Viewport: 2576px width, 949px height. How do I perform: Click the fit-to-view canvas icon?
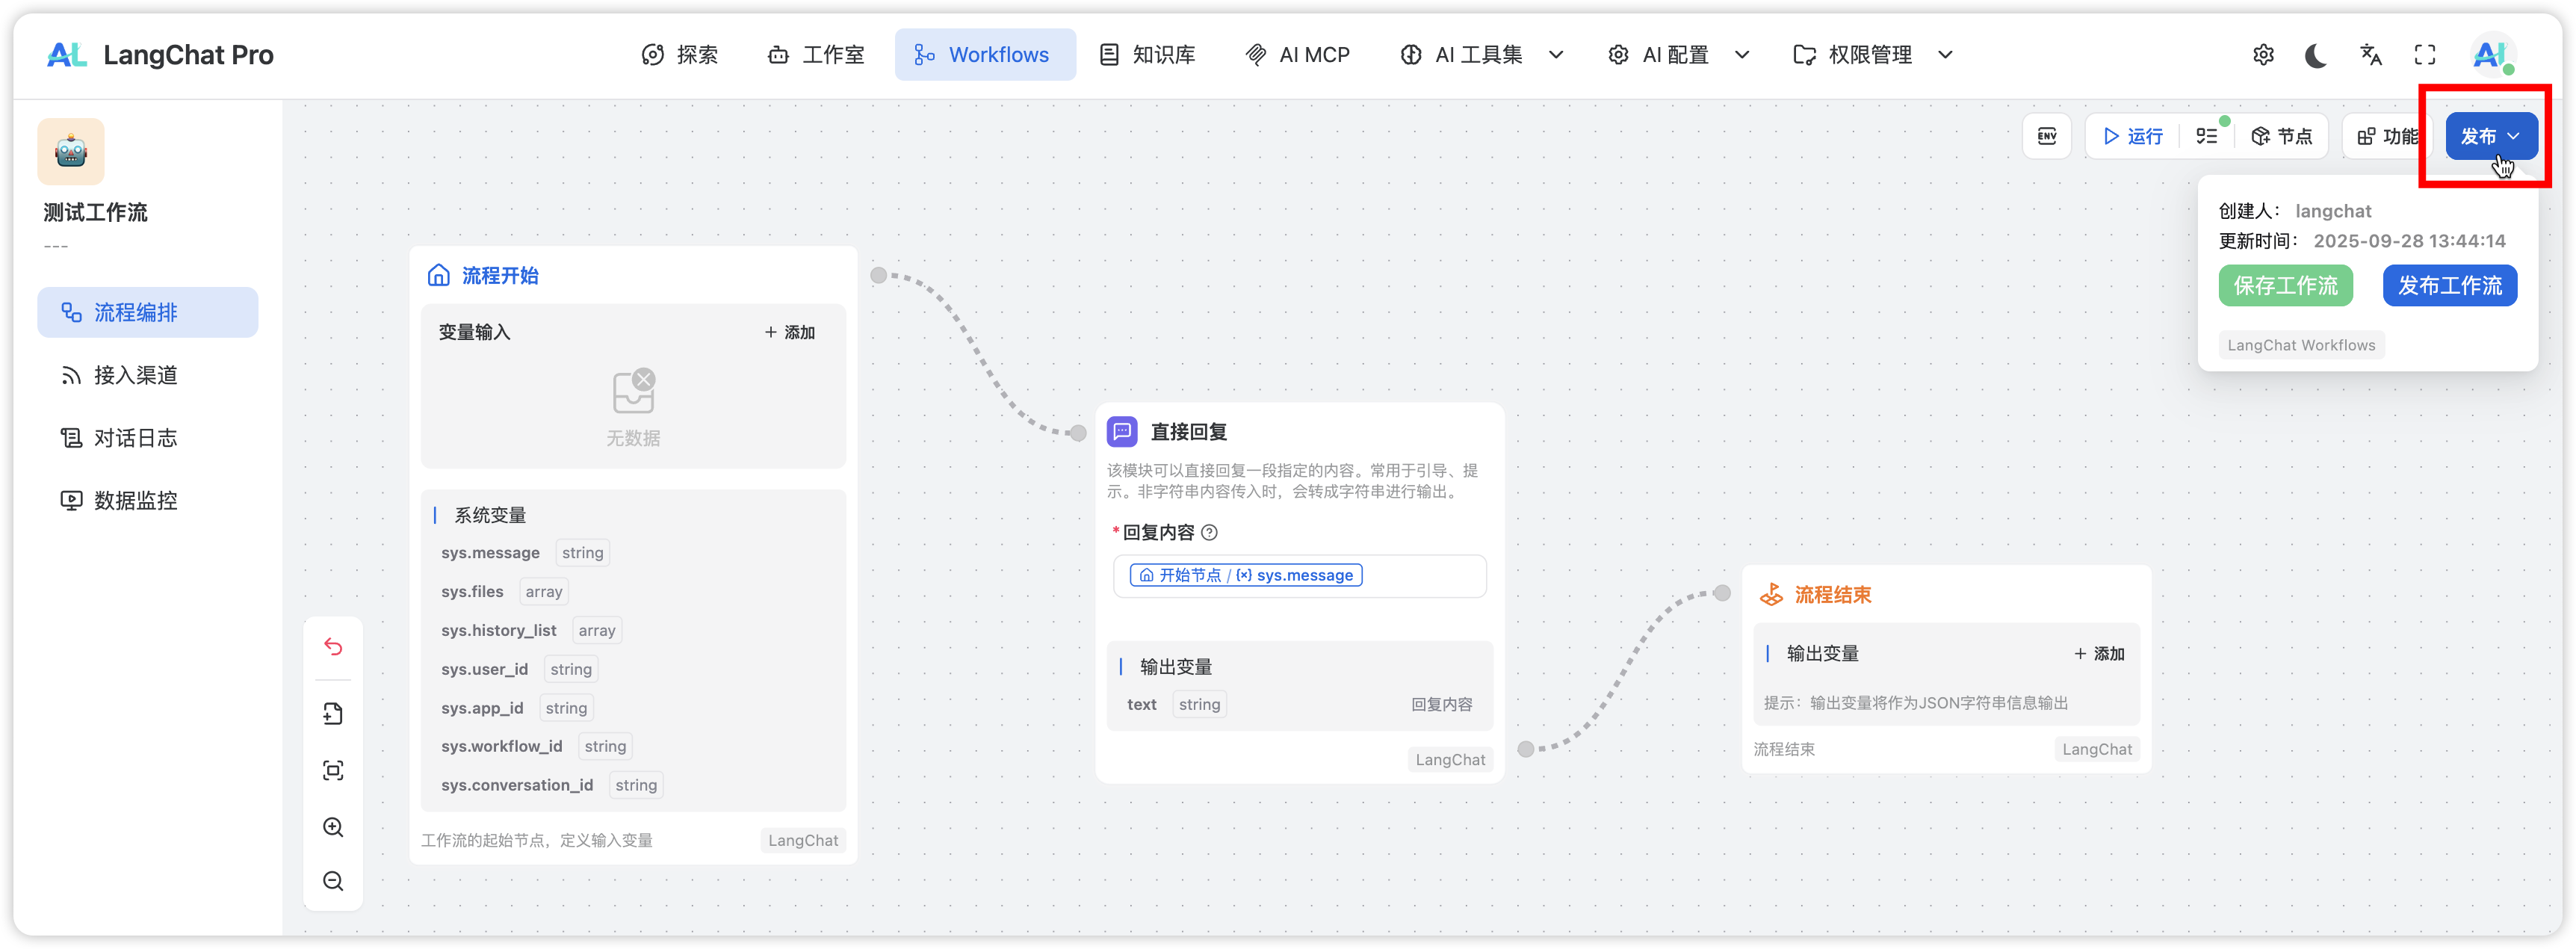(333, 770)
